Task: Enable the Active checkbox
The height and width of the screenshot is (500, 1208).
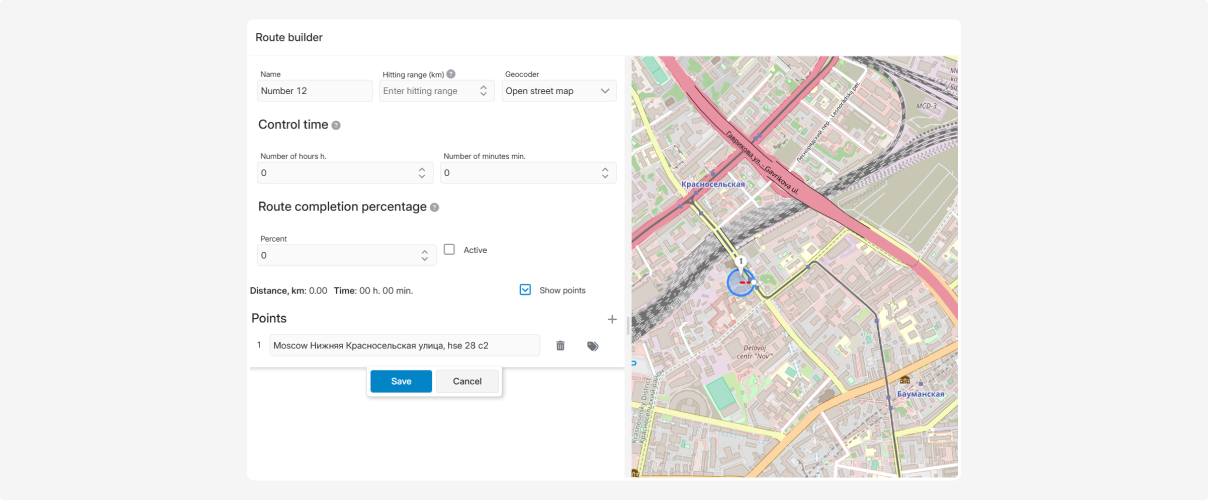Action: (x=449, y=250)
